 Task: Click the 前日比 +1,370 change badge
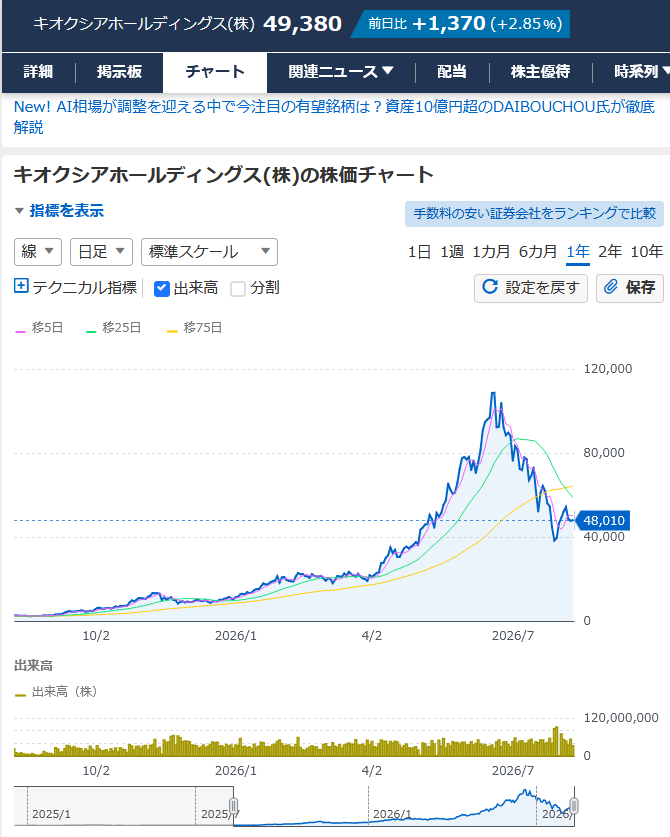point(461,24)
